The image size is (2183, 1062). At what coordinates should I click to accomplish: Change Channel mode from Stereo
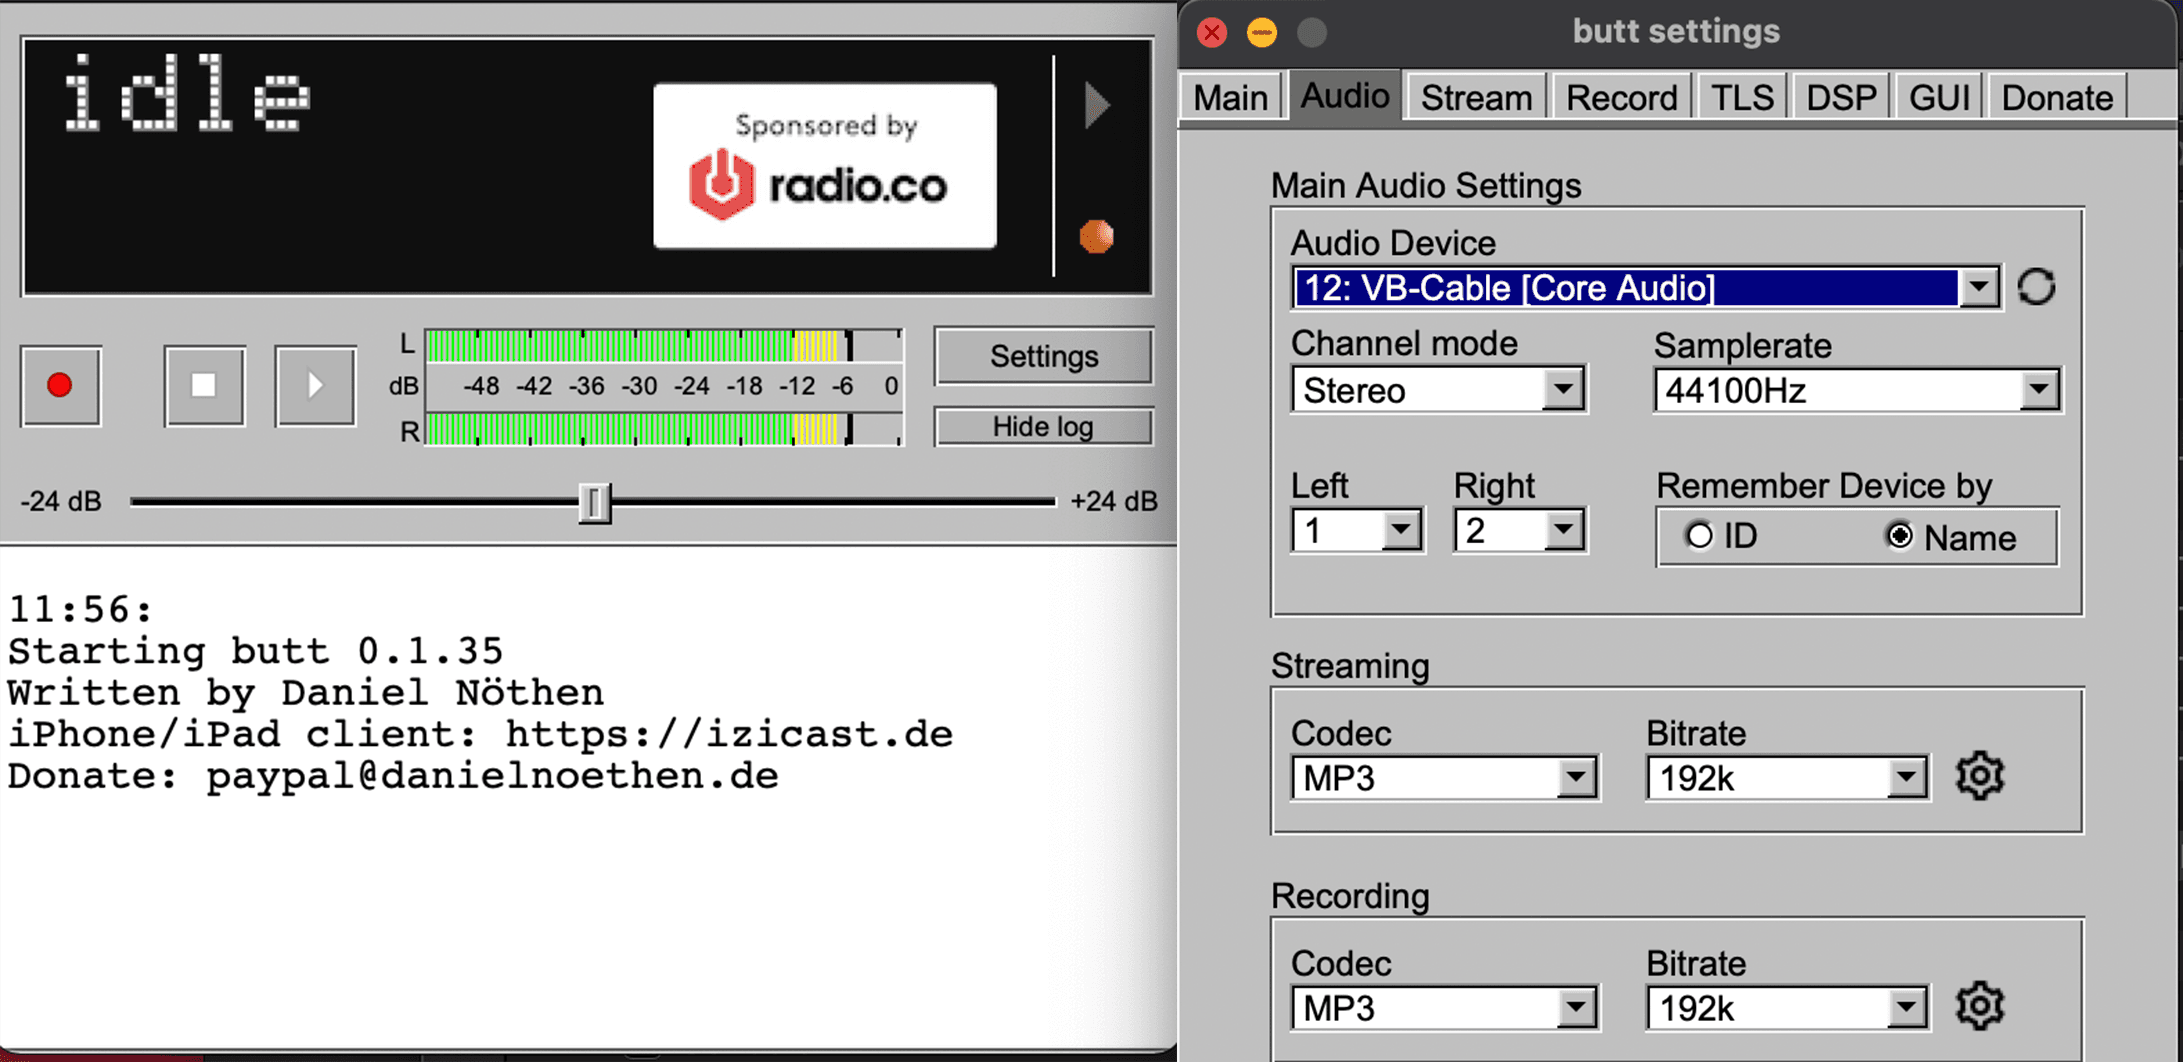point(1563,390)
